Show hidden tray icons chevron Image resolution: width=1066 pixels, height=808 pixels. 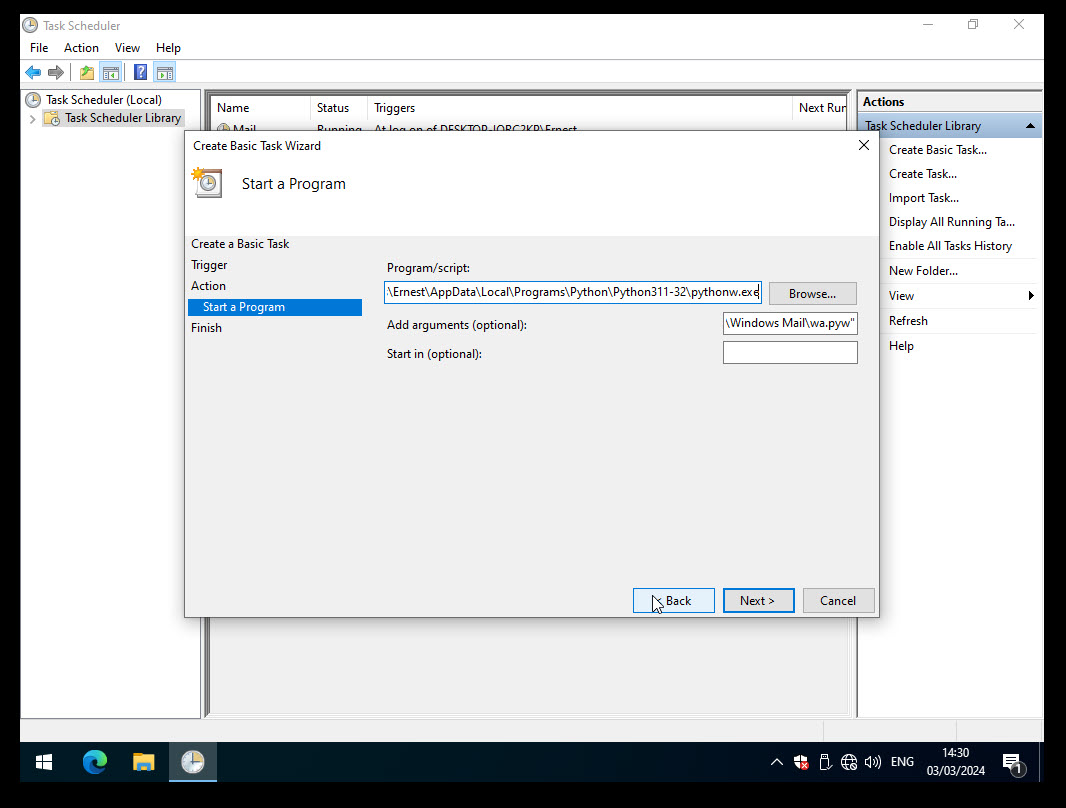tap(776, 762)
